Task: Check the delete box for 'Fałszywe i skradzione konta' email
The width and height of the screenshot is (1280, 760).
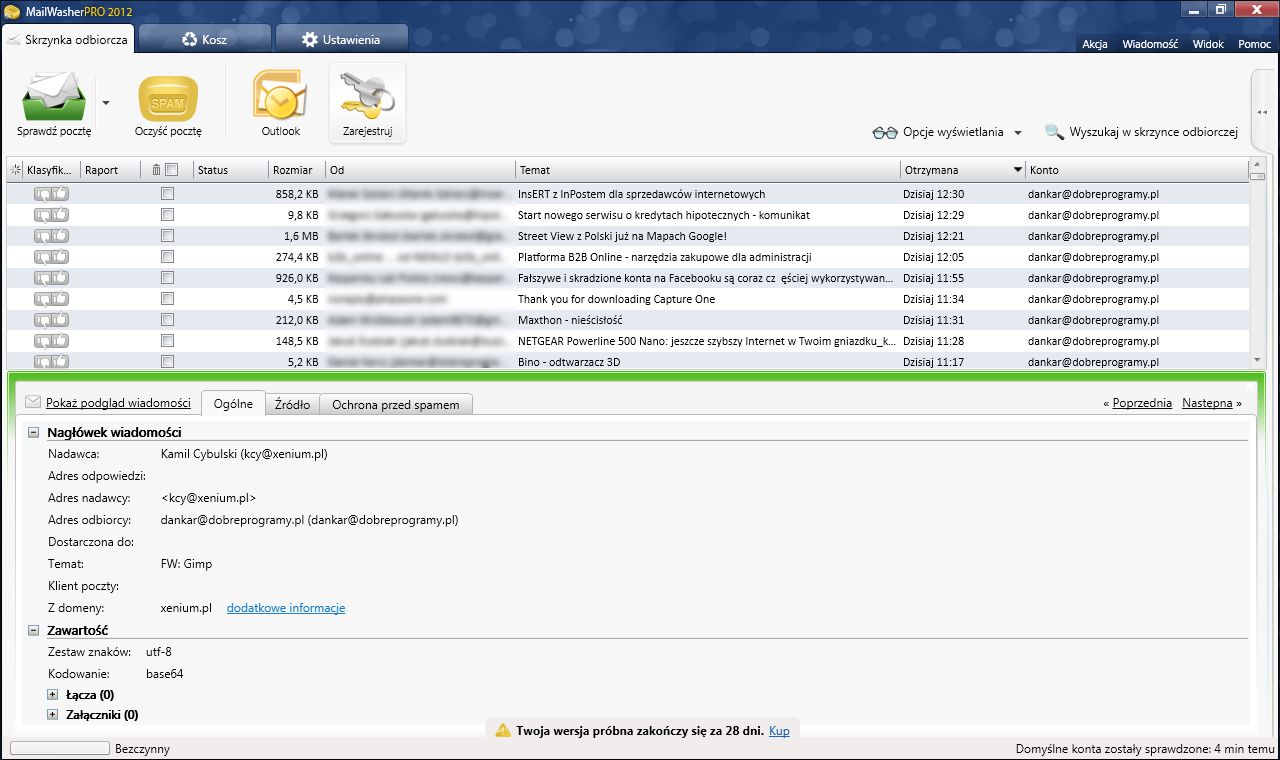Action: click(x=167, y=278)
